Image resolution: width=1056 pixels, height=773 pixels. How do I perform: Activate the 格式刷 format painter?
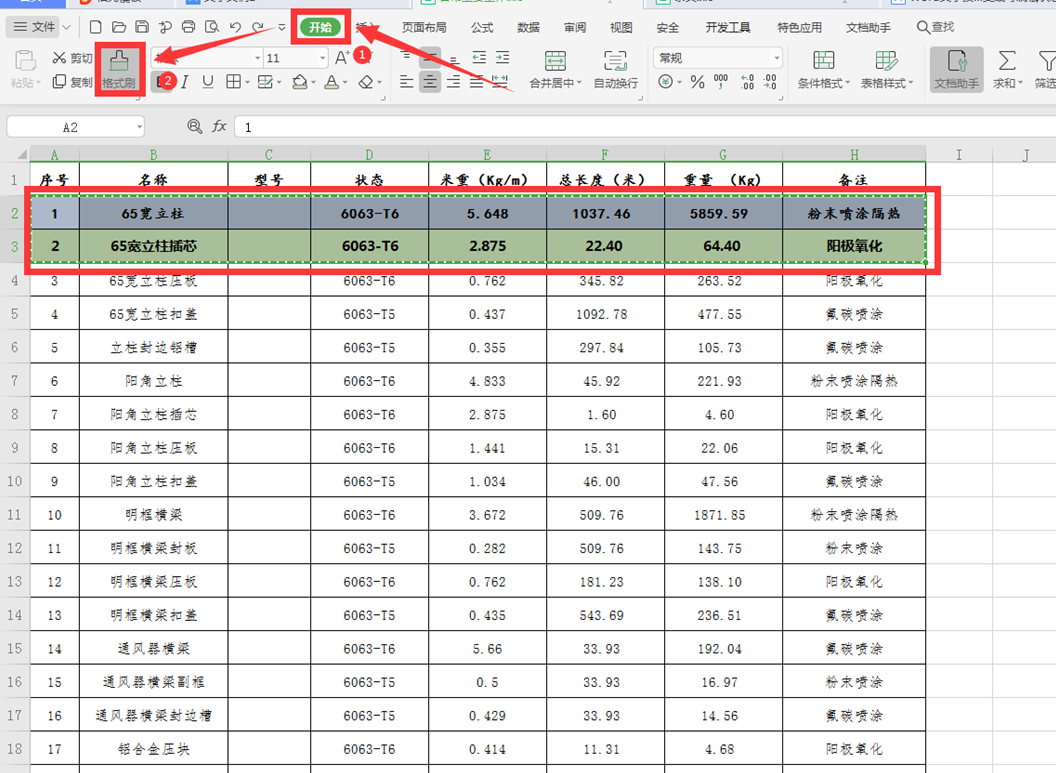119,69
